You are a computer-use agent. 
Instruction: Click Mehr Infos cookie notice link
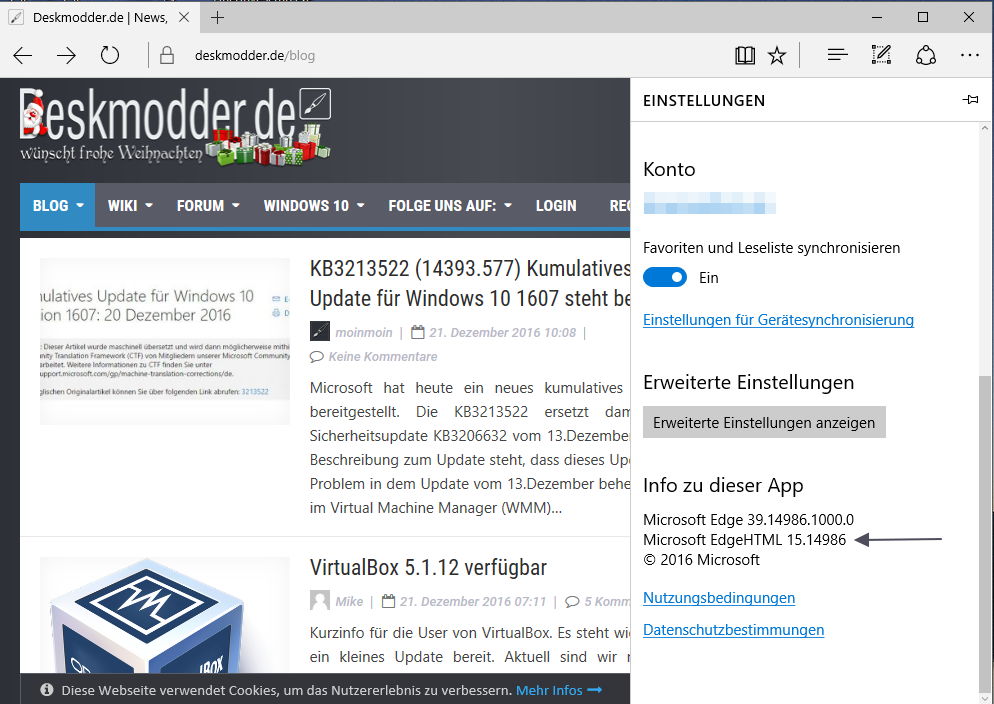click(x=558, y=690)
